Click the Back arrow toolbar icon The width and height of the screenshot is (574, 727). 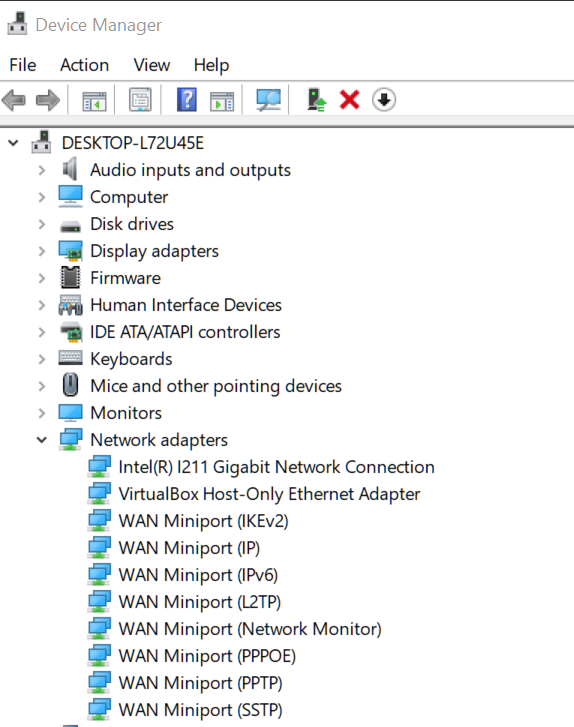point(13,100)
